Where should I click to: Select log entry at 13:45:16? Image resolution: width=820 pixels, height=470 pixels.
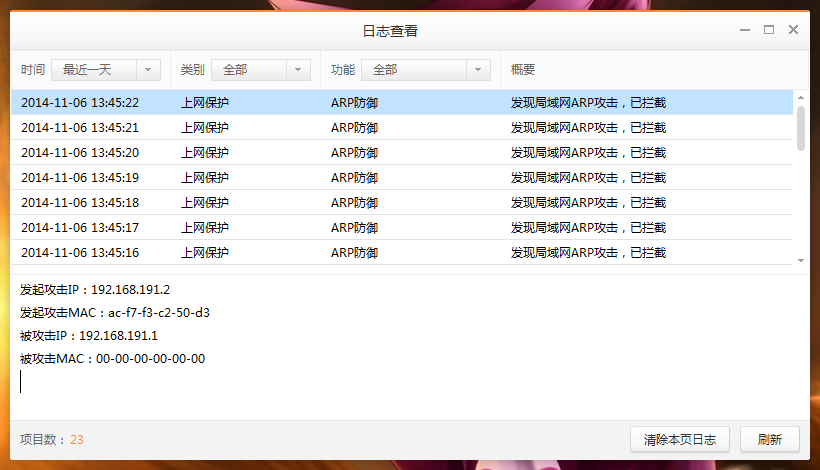click(x=400, y=252)
